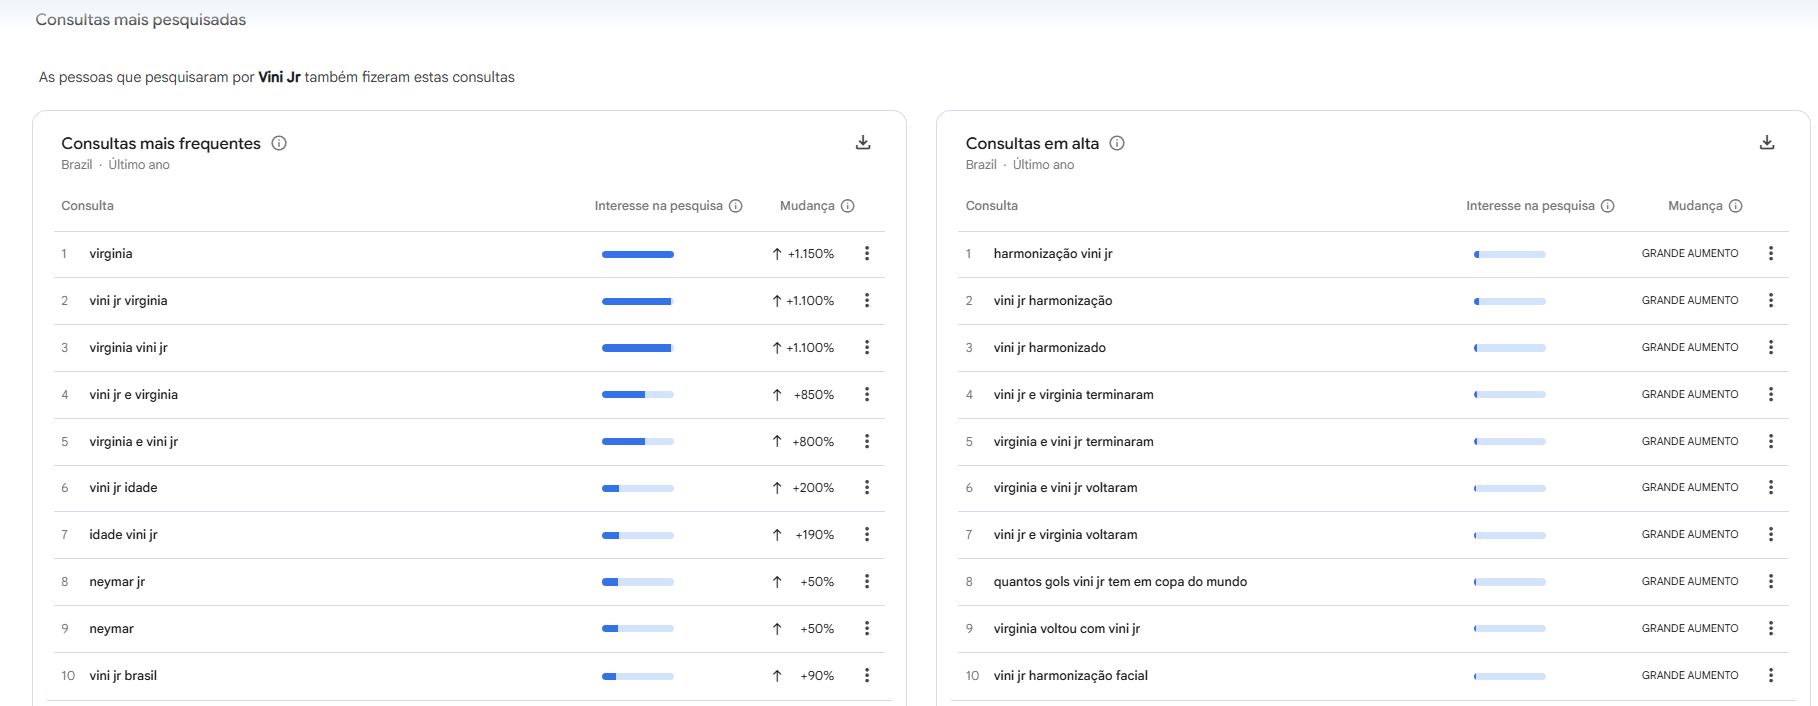Open the vini jr e virginia terminaram query

pos(1073,395)
